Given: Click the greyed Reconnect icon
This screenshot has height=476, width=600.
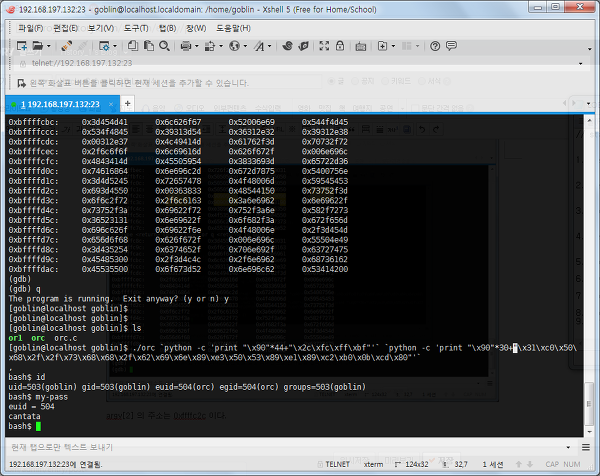Looking at the screenshot, I should pos(83,46).
